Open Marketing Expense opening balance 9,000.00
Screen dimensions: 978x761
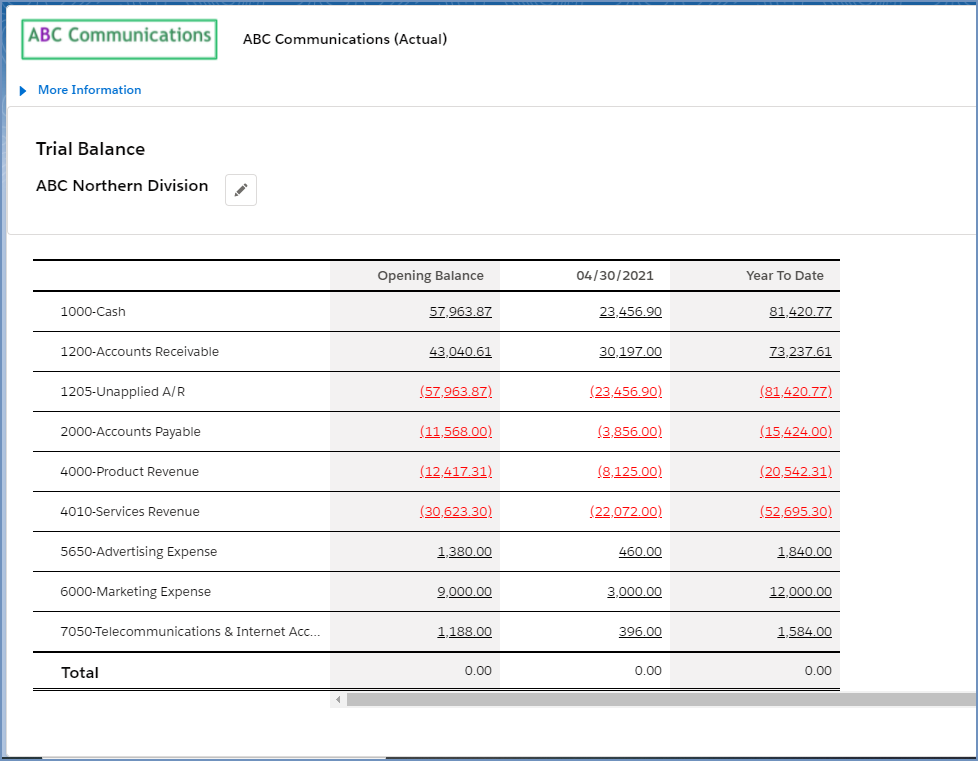[464, 592]
